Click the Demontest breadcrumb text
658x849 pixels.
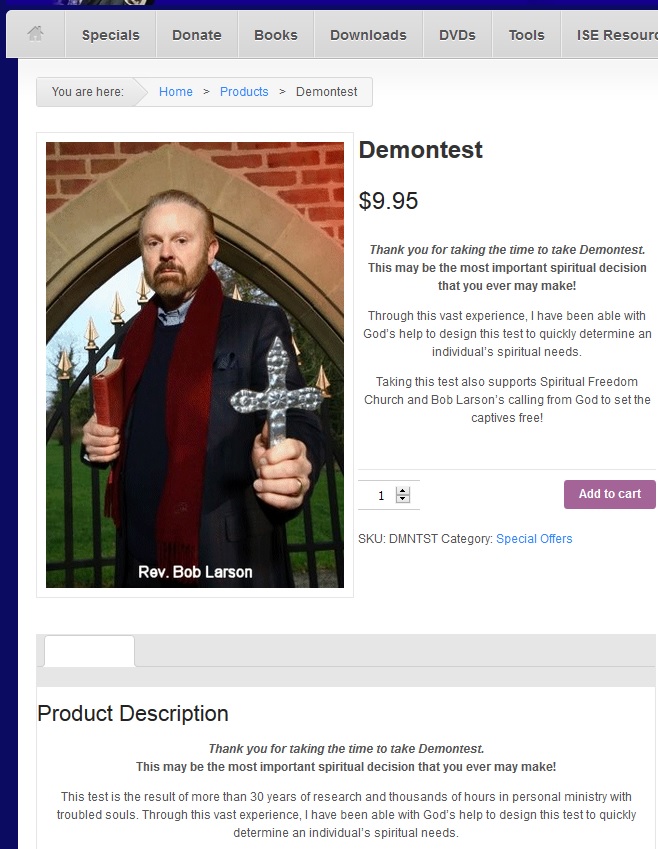pos(327,92)
